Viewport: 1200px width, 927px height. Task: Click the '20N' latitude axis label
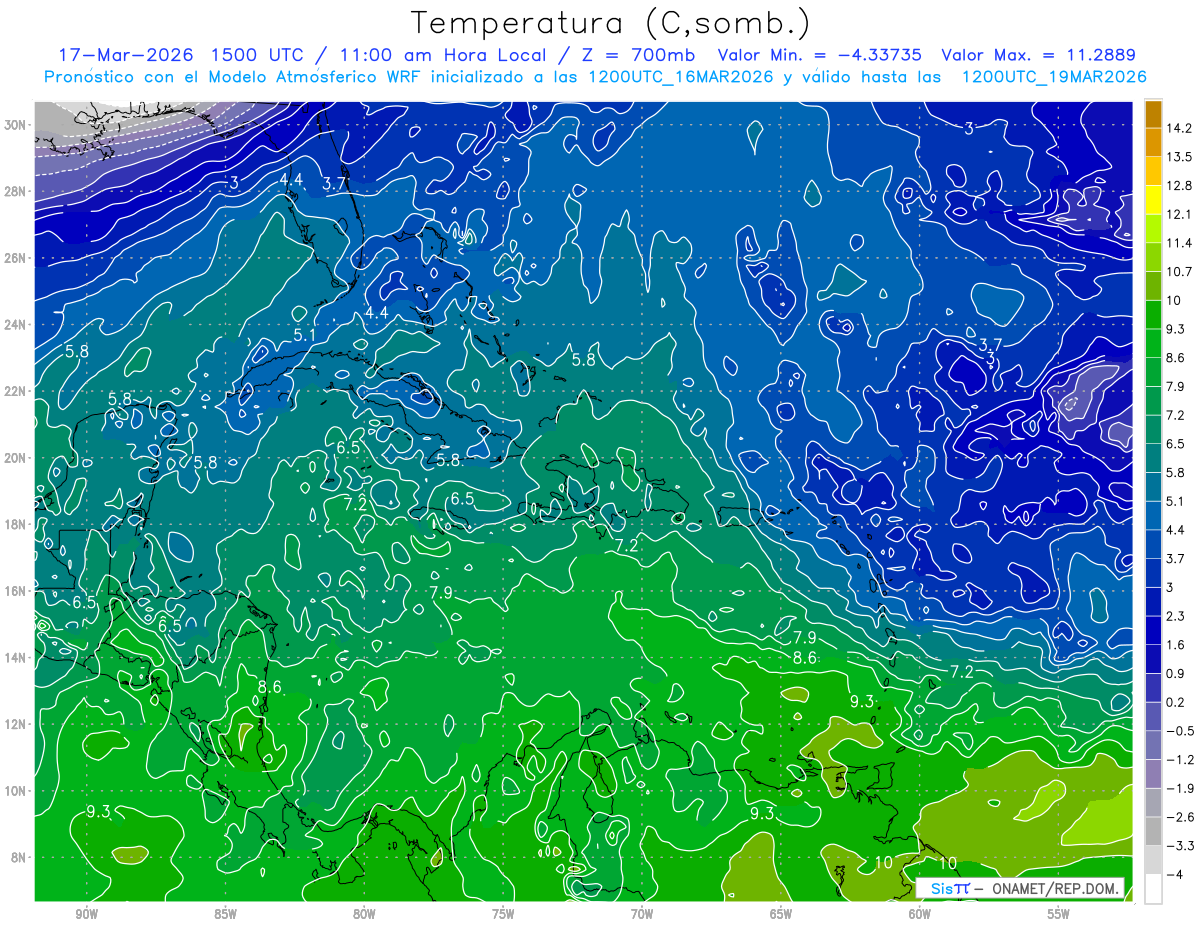(15, 458)
